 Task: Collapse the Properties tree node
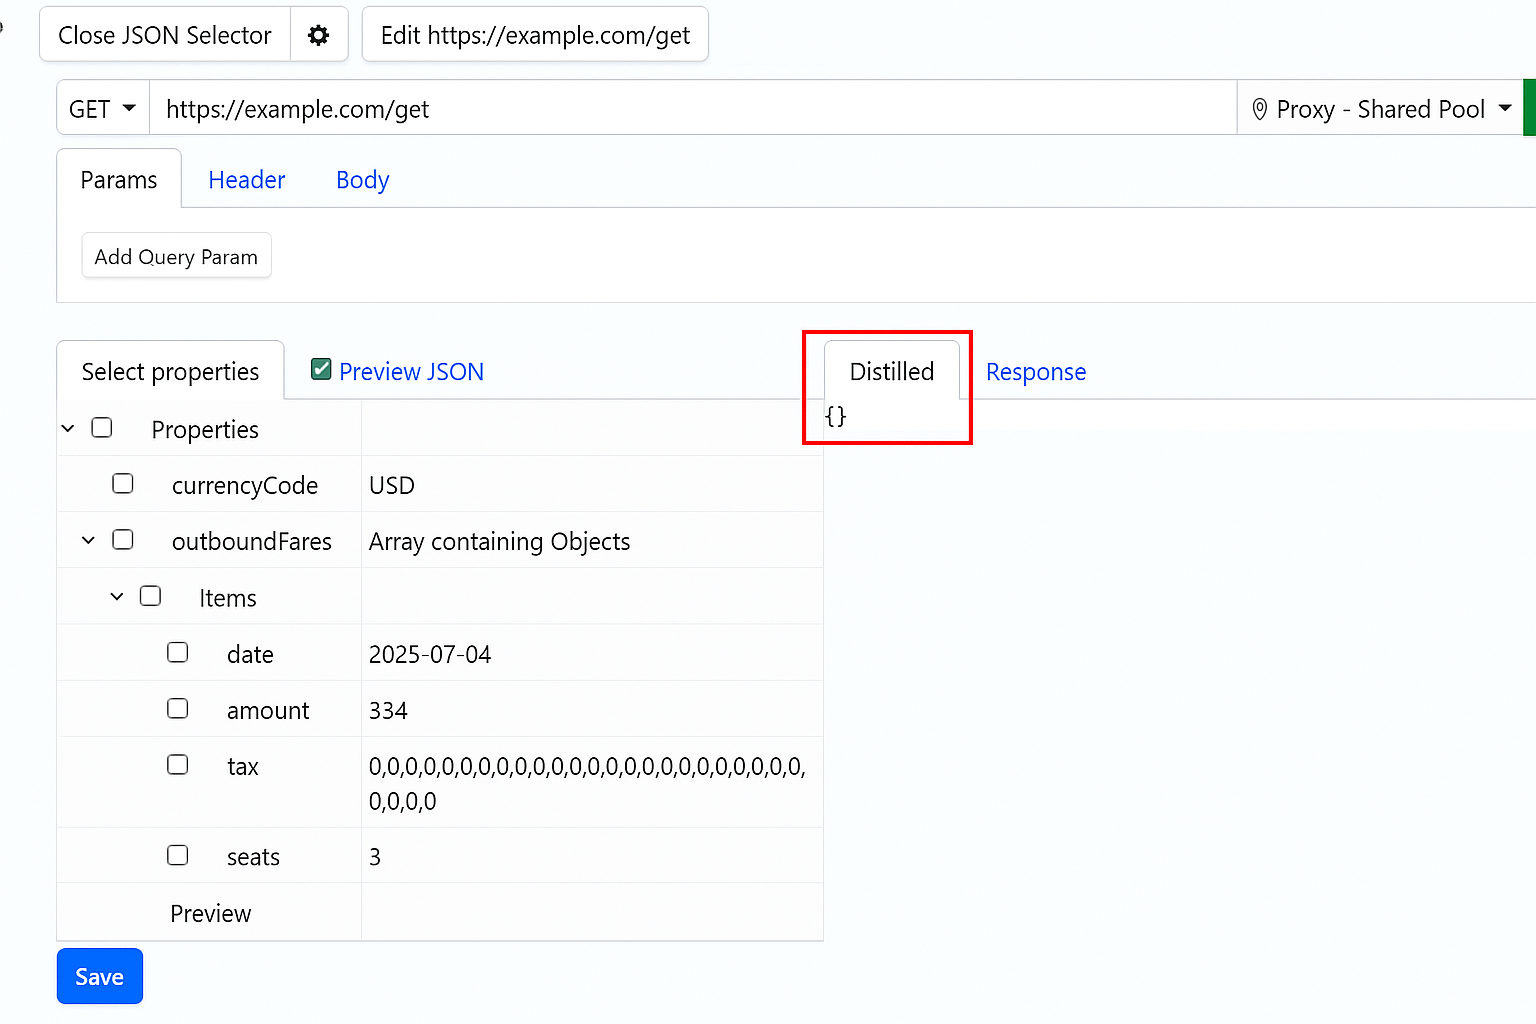pos(68,428)
